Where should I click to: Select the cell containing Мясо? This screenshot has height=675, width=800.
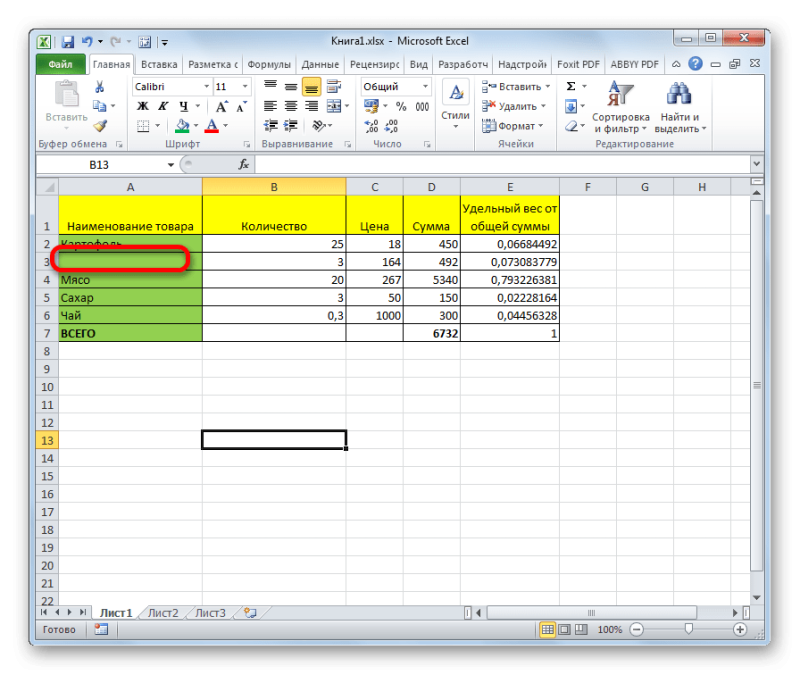click(x=131, y=280)
